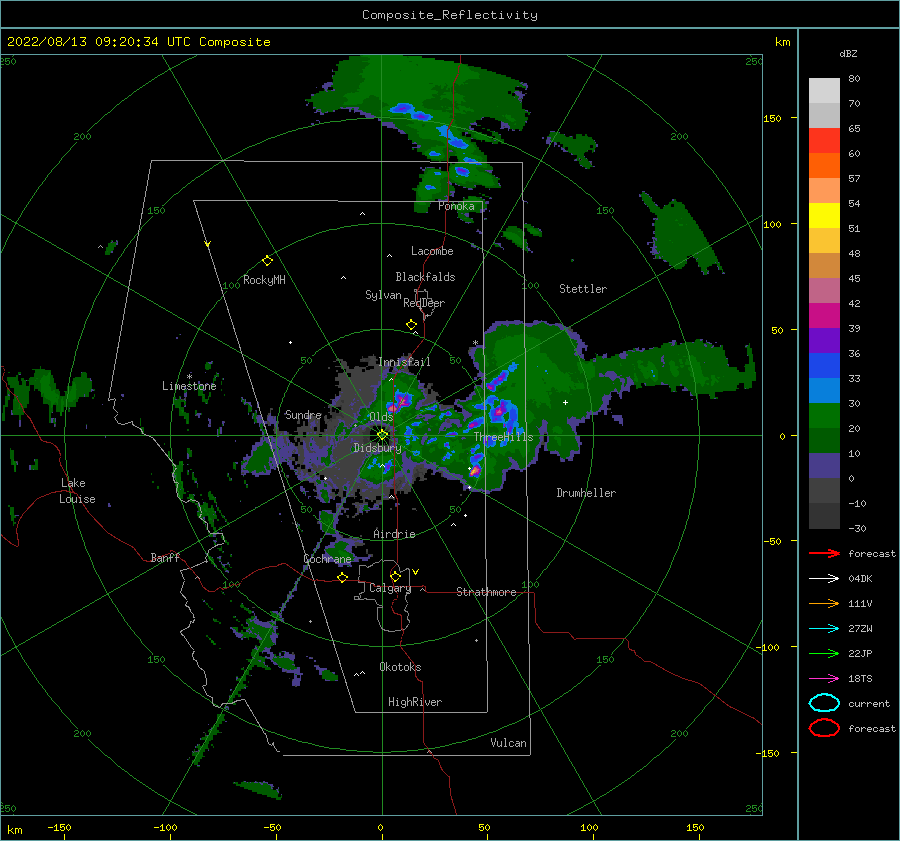This screenshot has width=900, height=841.
Task: Click the Limestone label
Action: click(189, 386)
